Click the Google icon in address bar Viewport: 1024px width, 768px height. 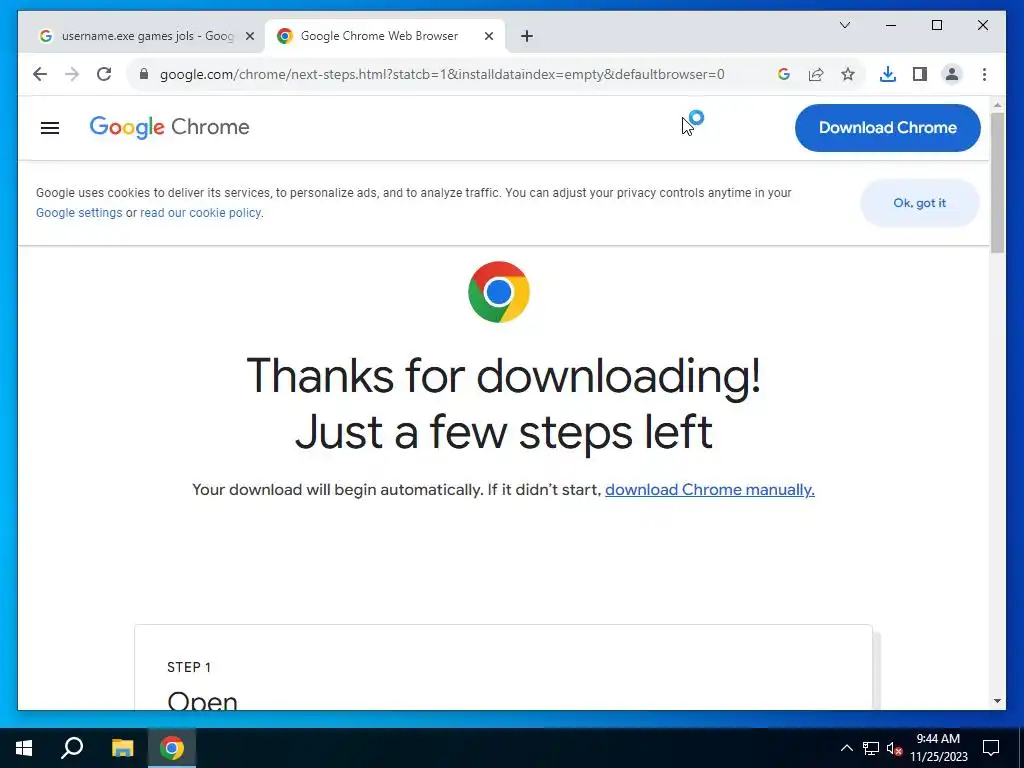tap(784, 74)
